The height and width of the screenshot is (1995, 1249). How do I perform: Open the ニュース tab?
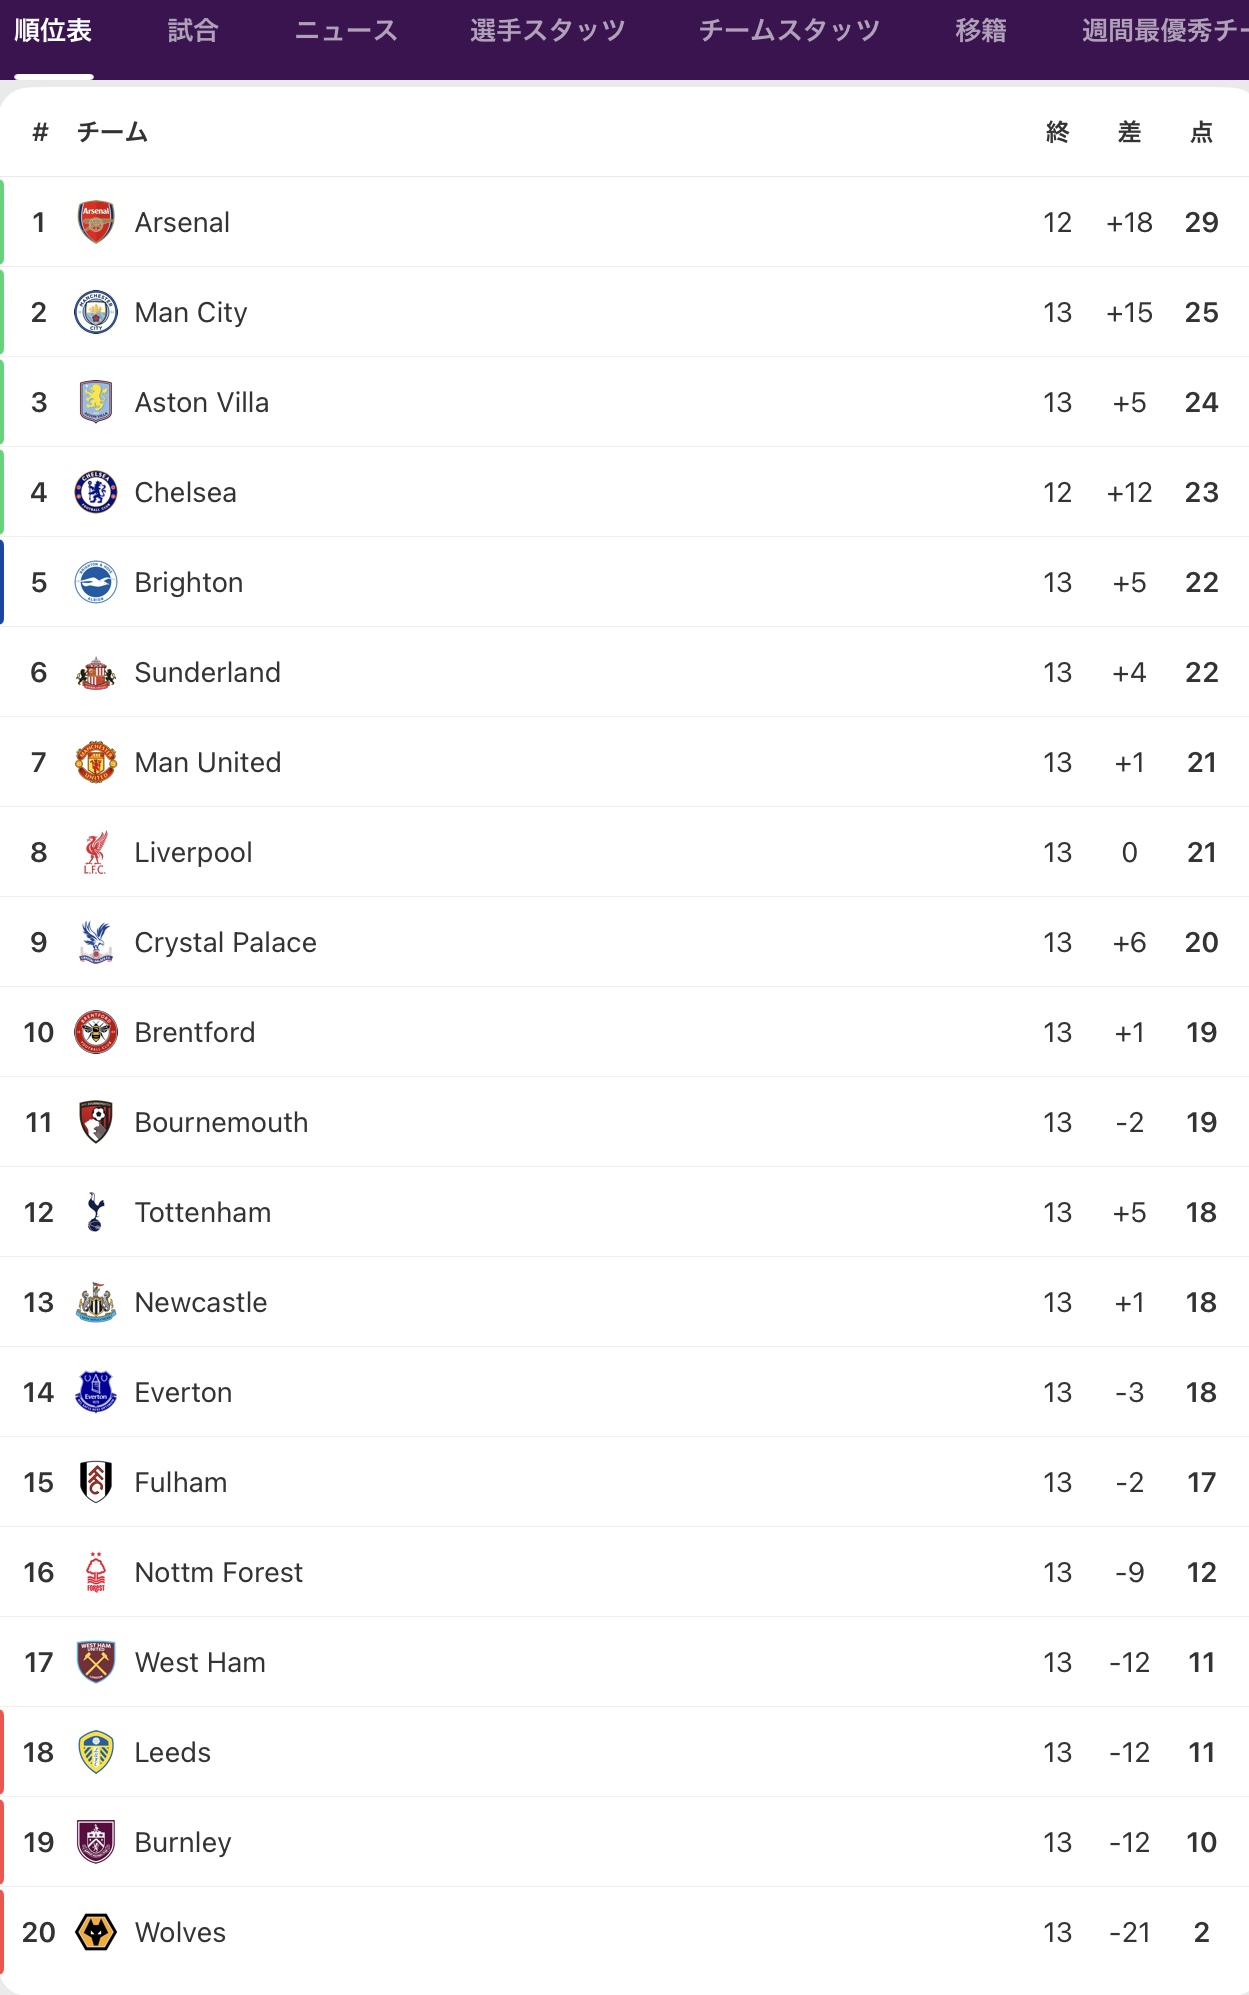346,32
